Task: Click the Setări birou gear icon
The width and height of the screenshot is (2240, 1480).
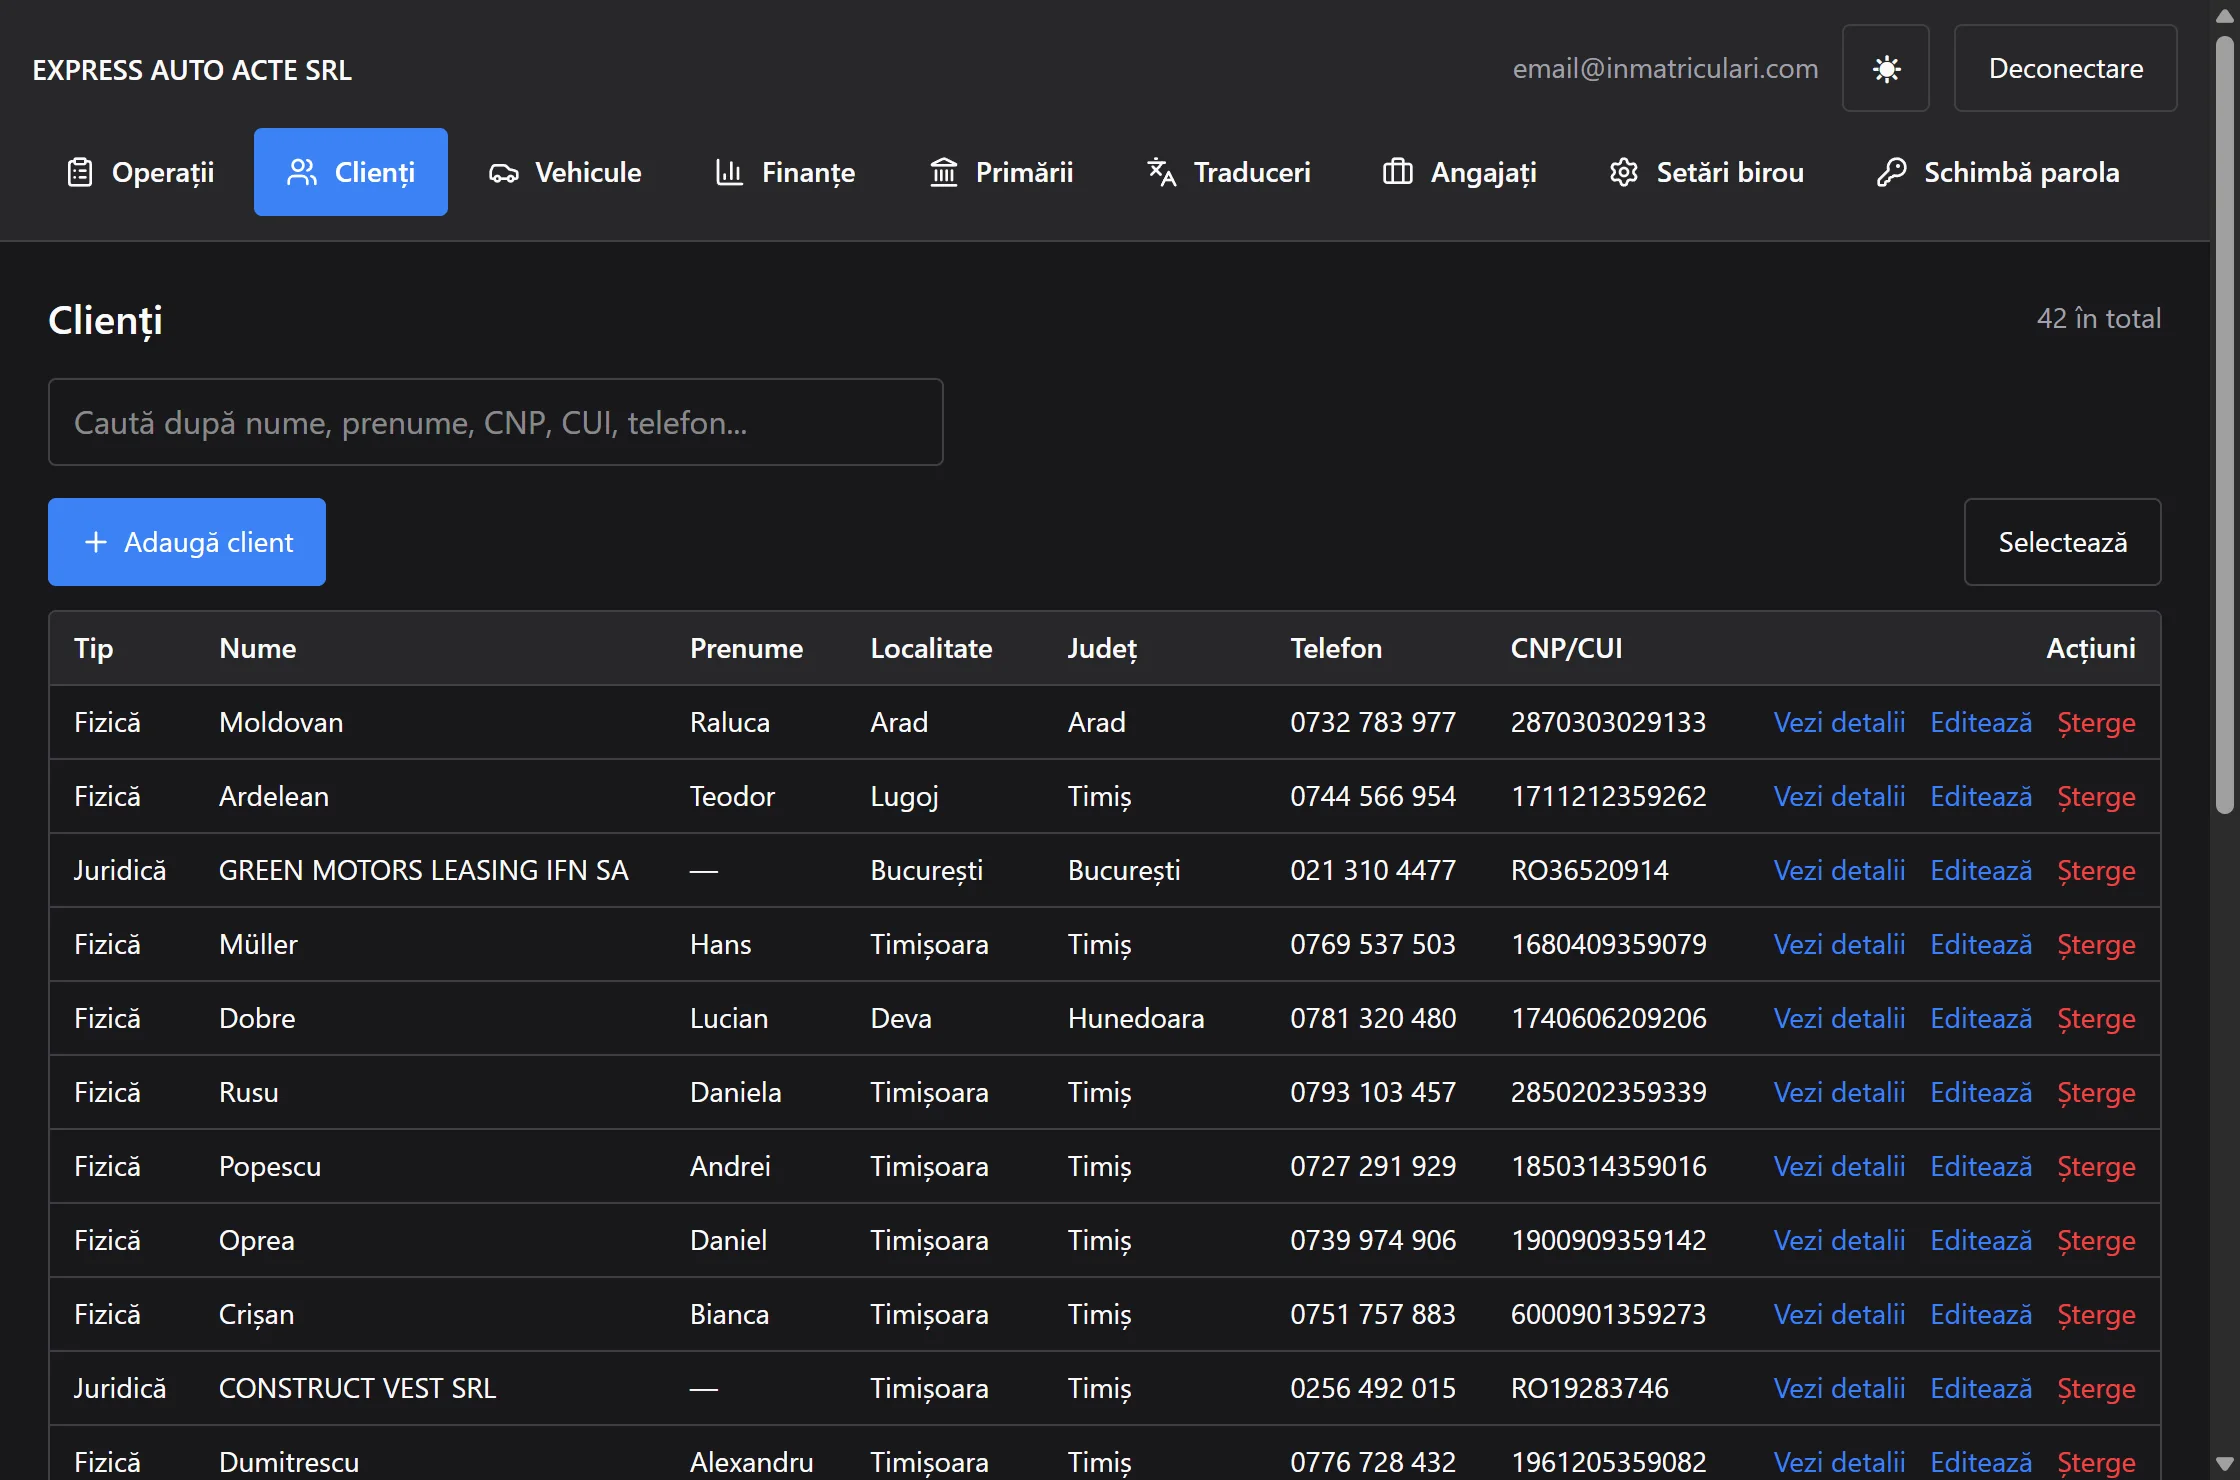Action: click(1624, 172)
